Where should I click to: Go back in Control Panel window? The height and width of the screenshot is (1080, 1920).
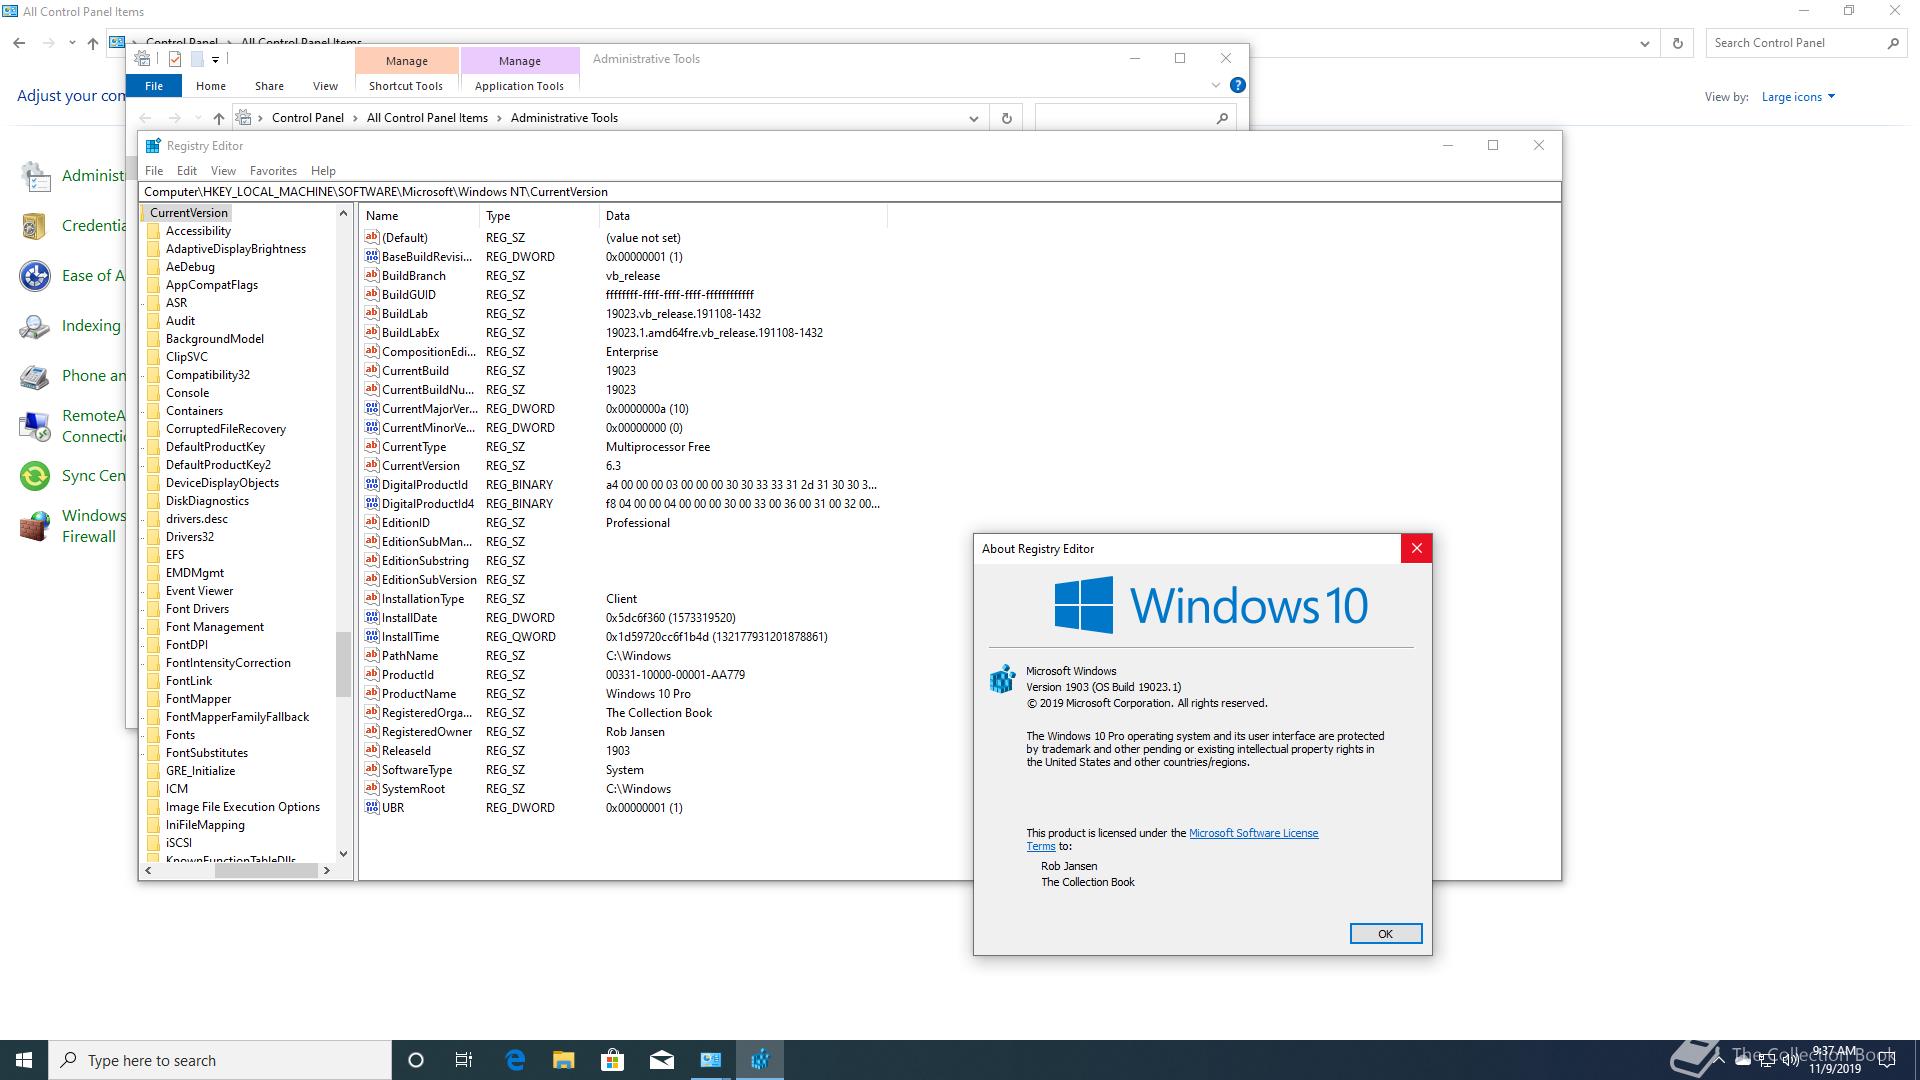(19, 43)
